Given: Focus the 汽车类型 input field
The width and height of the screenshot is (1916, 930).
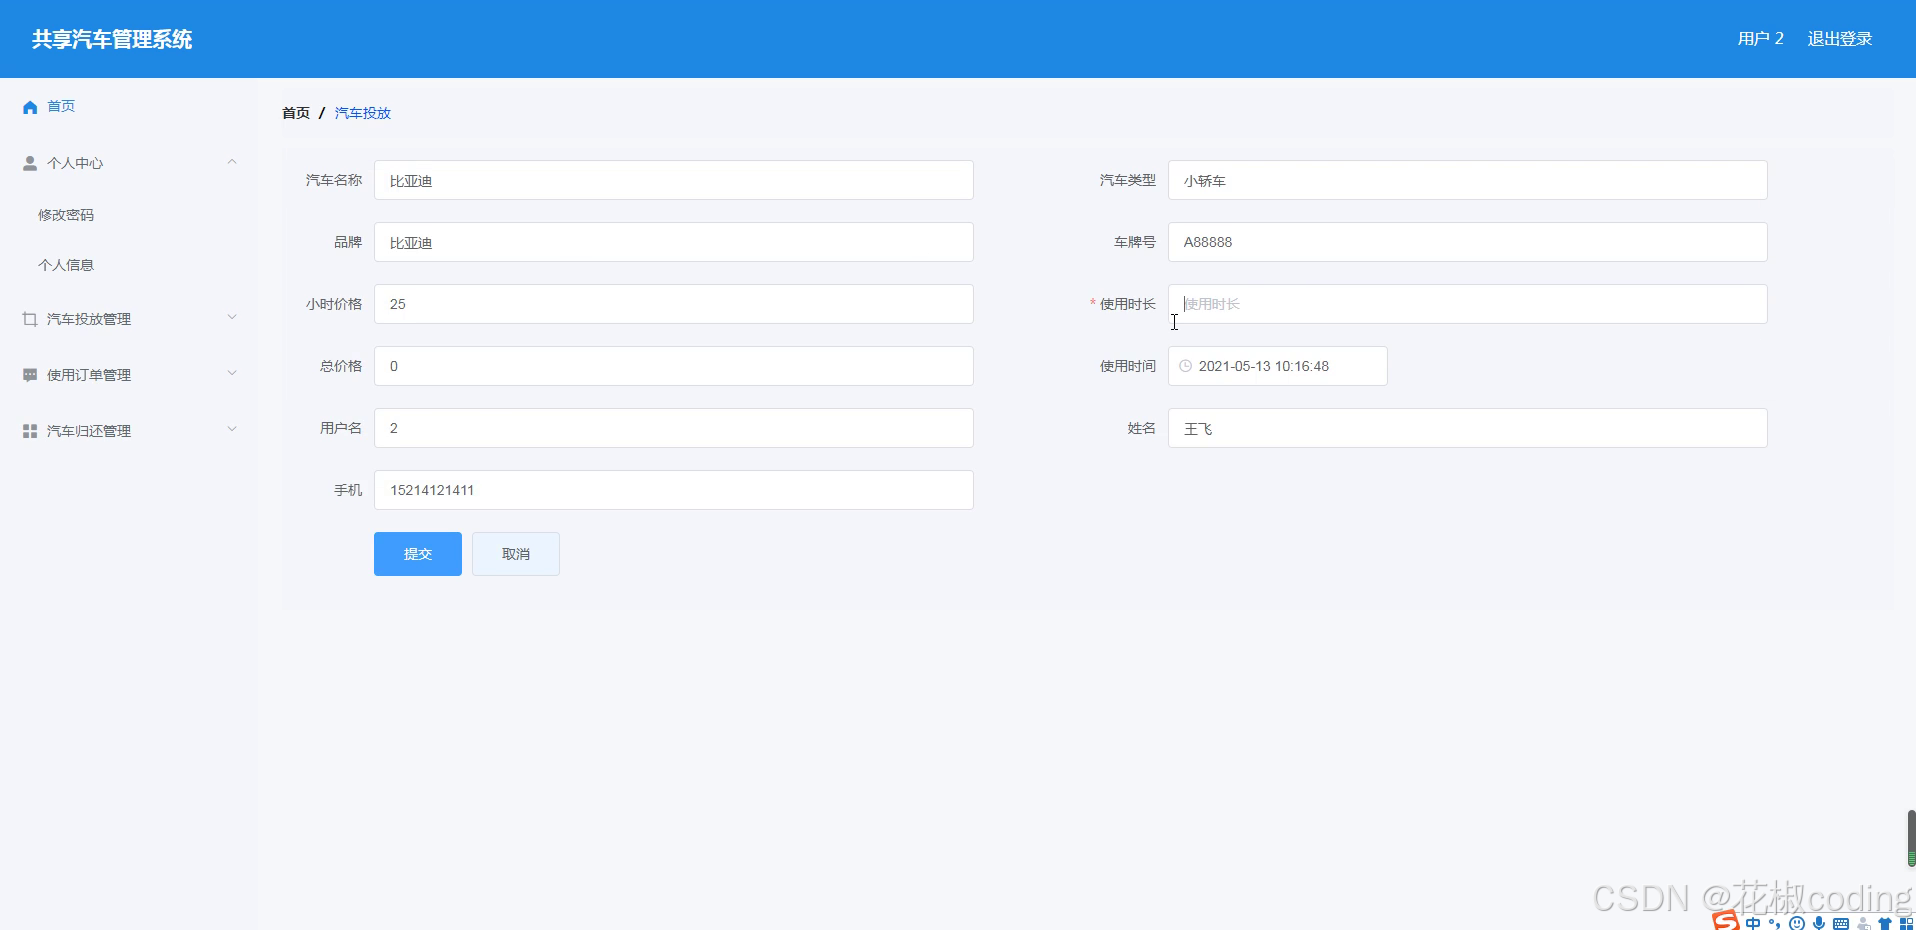Looking at the screenshot, I should [x=1468, y=180].
